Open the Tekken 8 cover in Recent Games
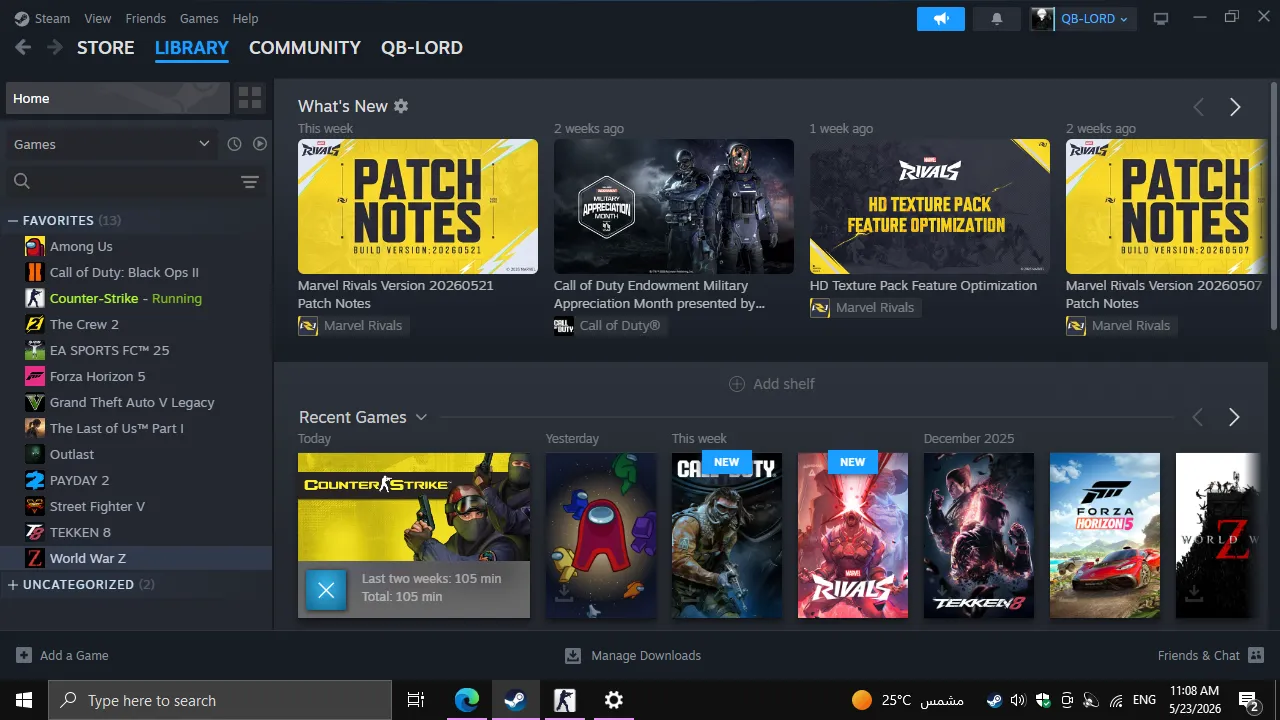 979,535
